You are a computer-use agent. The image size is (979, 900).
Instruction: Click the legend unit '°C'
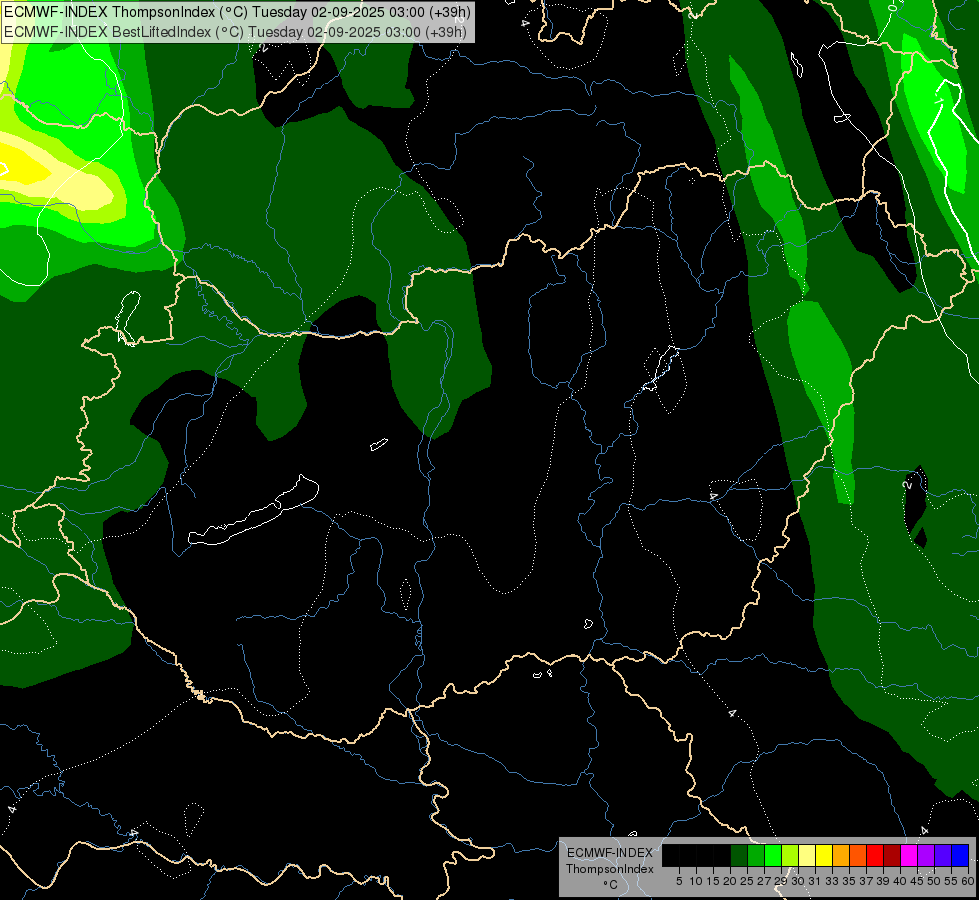pyautogui.click(x=611, y=885)
